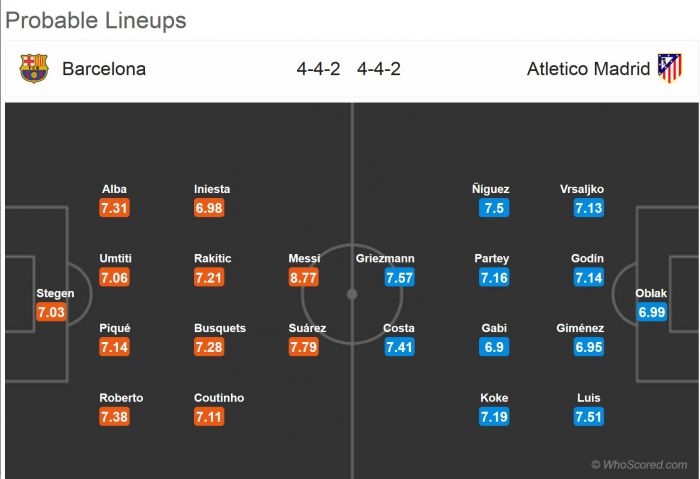Select Griezmann's 7.57 rating badge
This screenshot has width=700, height=479.
[x=399, y=278]
